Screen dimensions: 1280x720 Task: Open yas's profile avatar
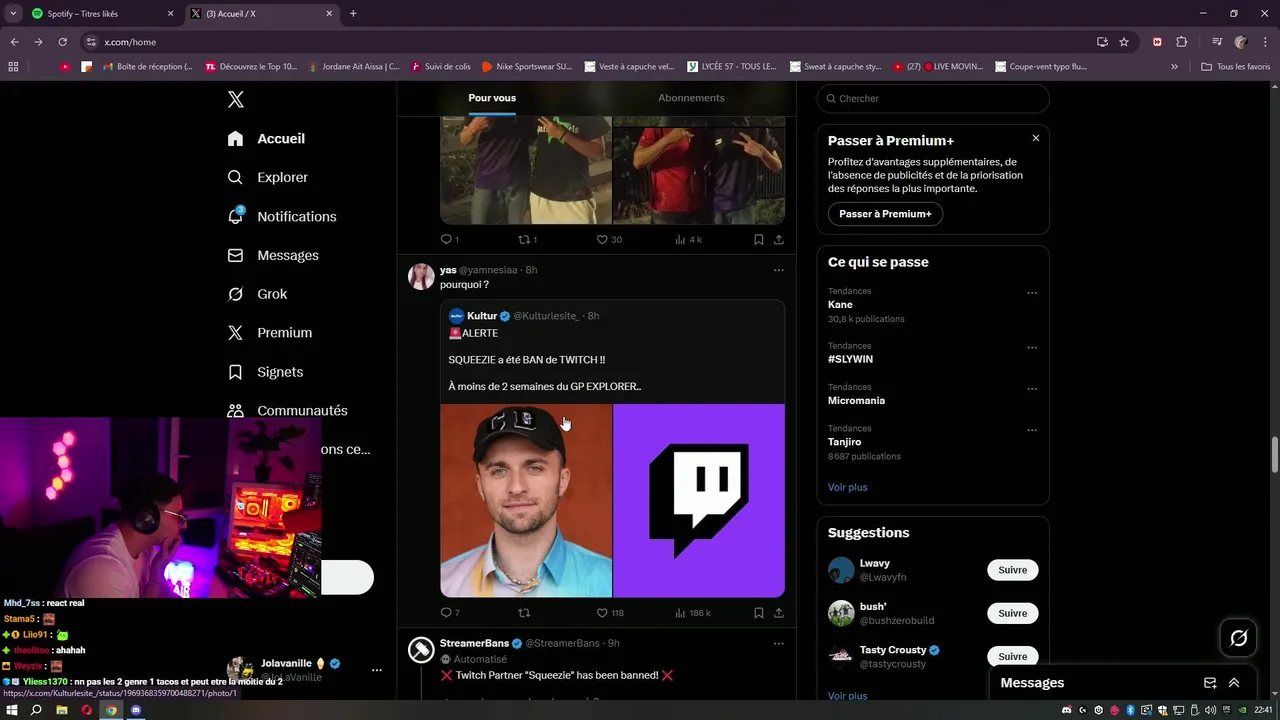click(x=421, y=277)
